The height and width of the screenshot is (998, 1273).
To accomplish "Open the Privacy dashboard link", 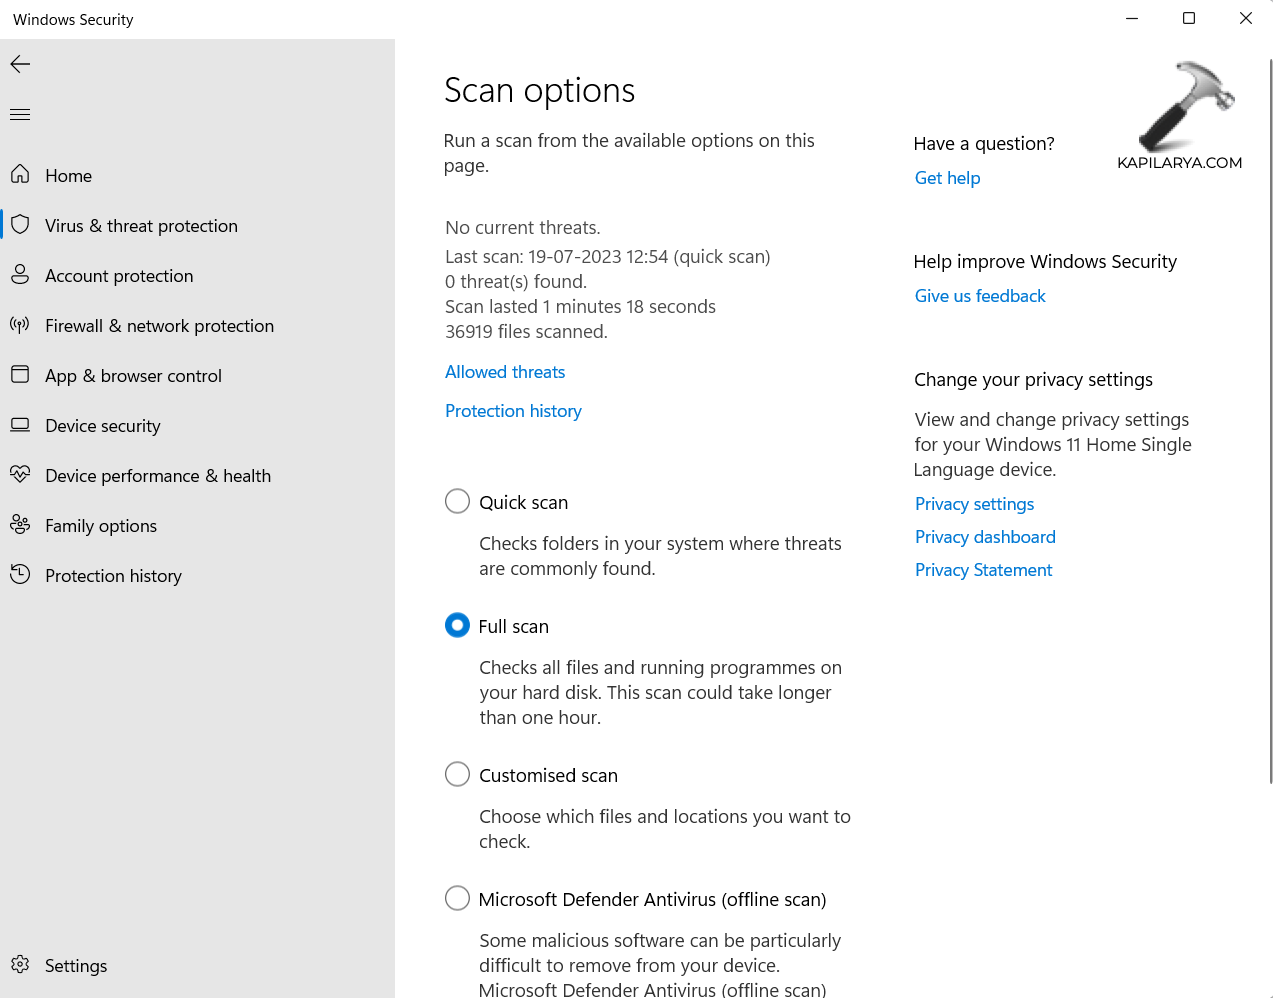I will point(985,537).
